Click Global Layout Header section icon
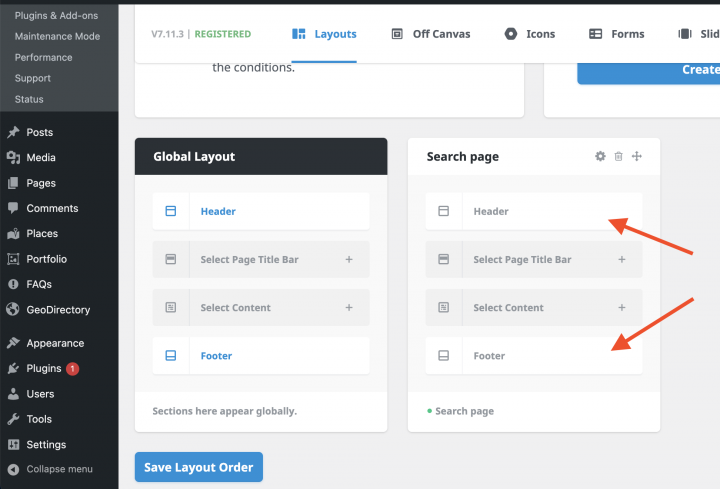Viewport: 720px width, 489px height. tap(171, 212)
